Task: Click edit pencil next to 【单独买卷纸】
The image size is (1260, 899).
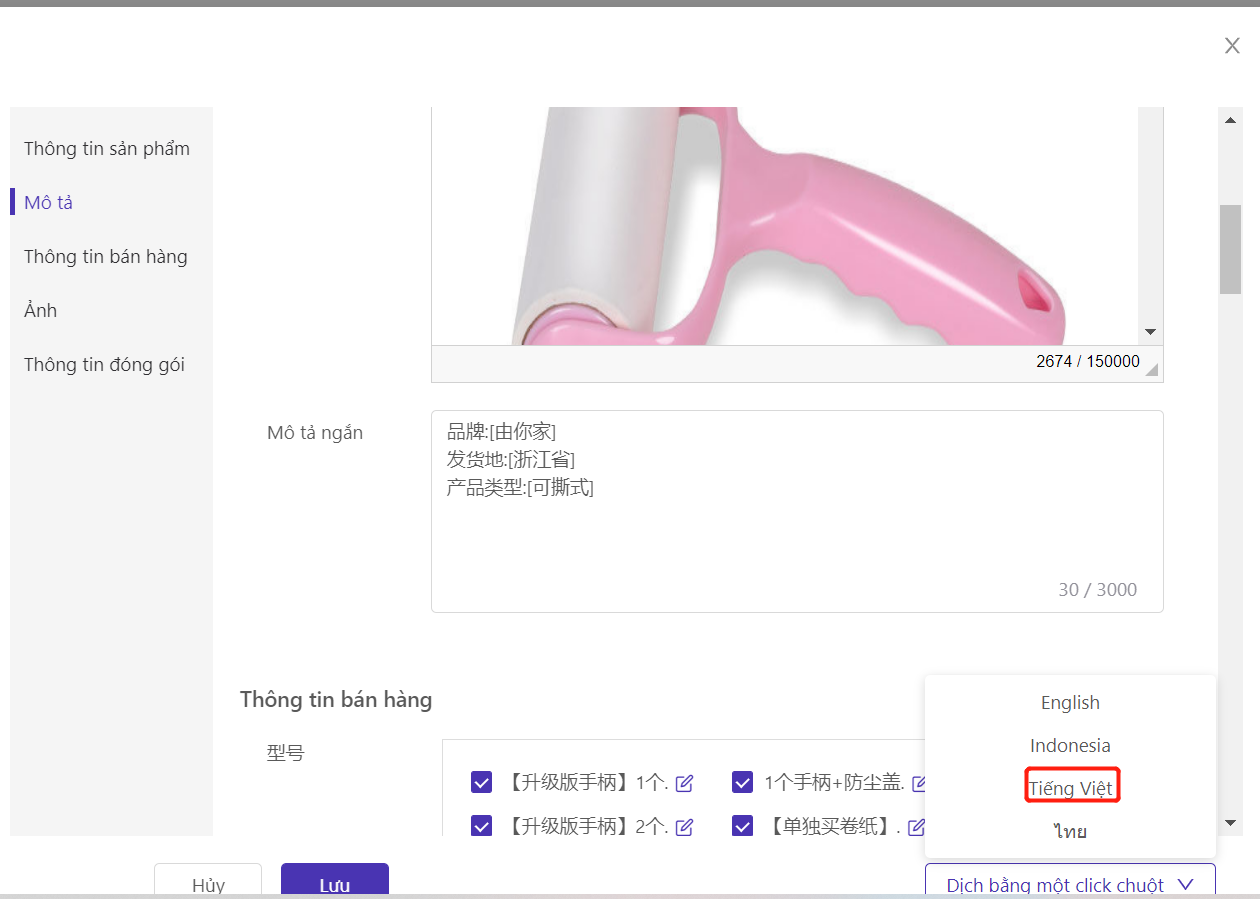Action: (915, 827)
